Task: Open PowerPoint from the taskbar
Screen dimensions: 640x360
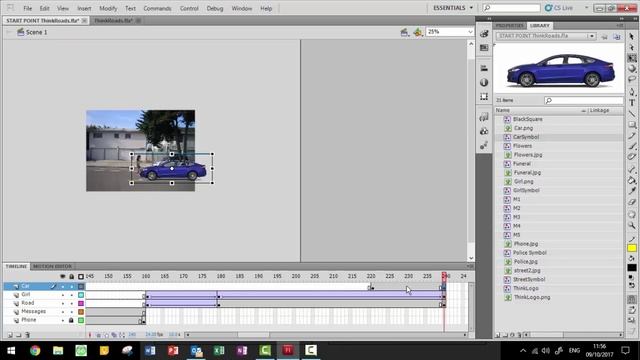Action: 173,351
